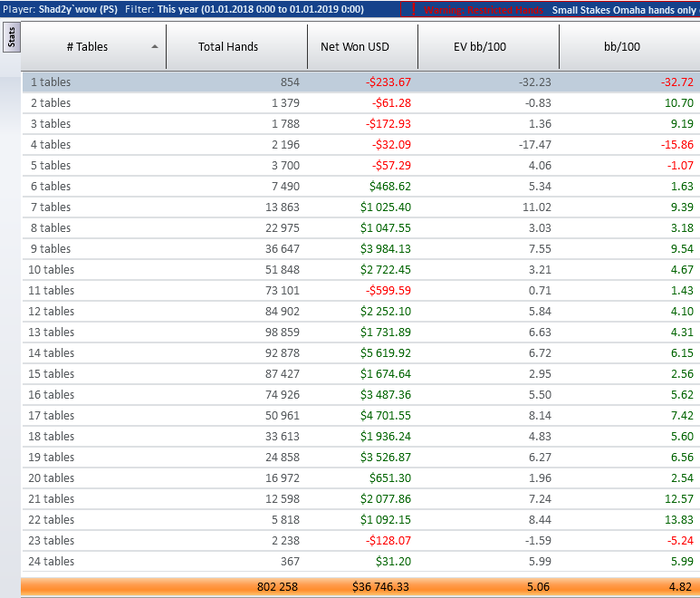
Task: Click the summary bb/100 value 4.82
Action: point(680,586)
